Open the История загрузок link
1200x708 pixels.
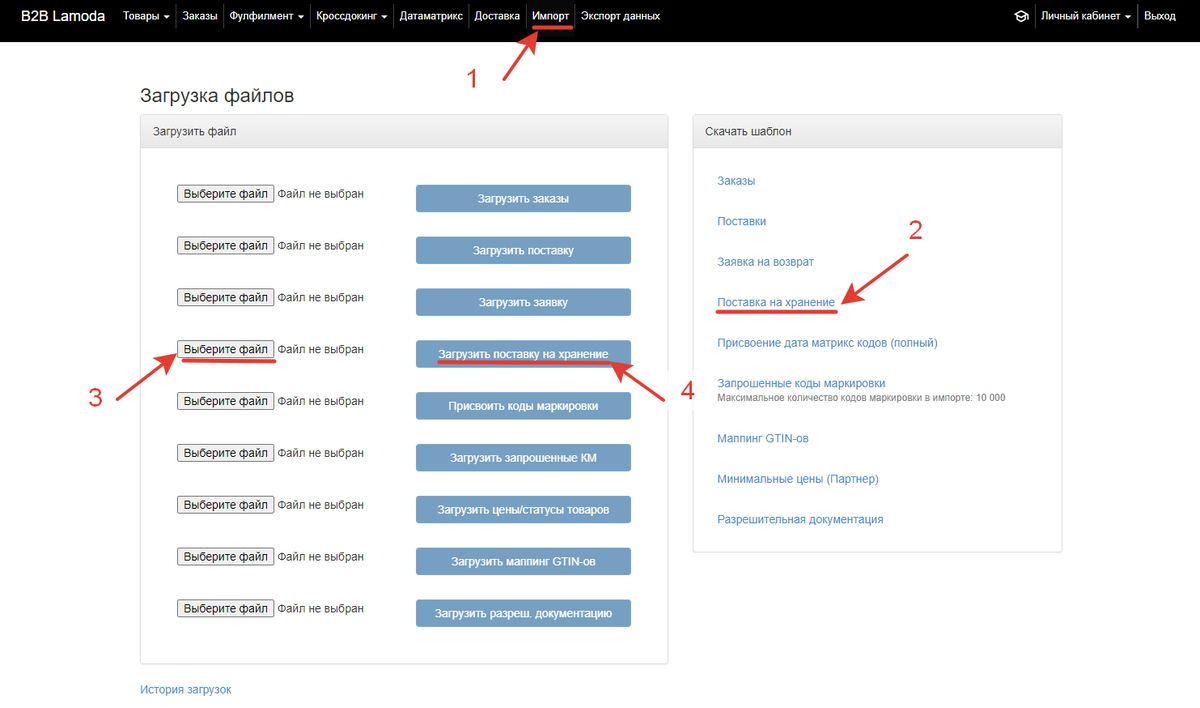[186, 690]
